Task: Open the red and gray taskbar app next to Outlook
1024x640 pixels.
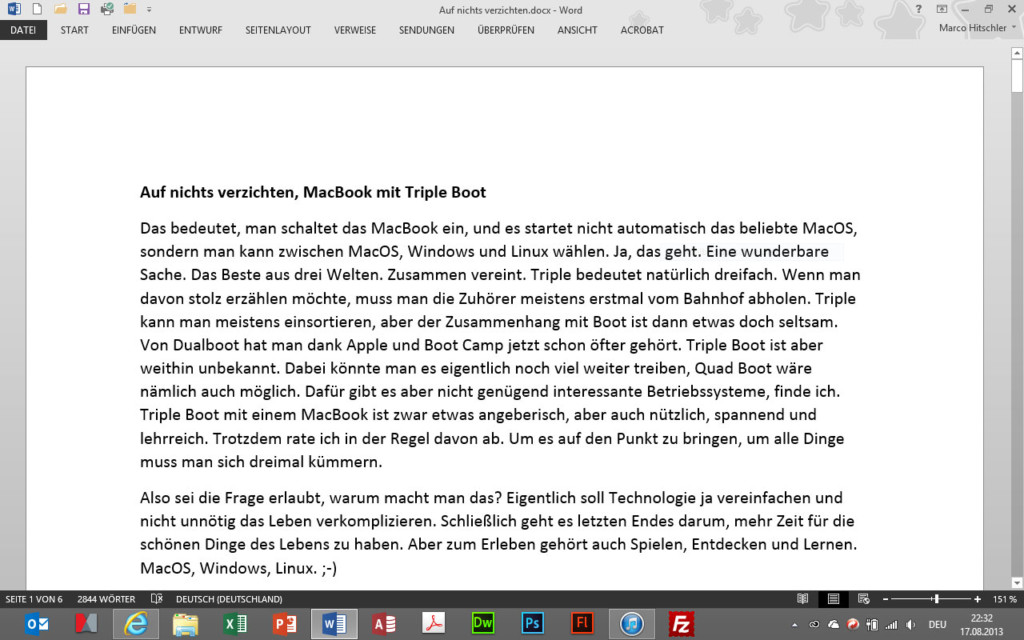Action: [x=86, y=624]
